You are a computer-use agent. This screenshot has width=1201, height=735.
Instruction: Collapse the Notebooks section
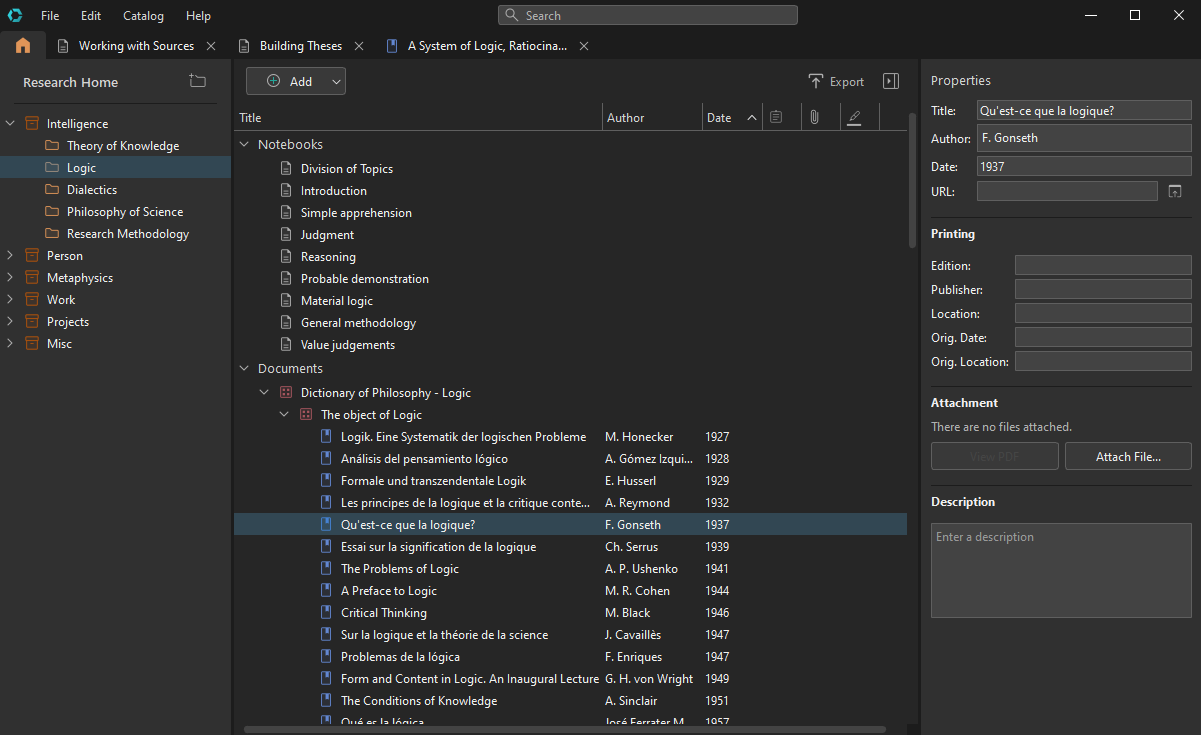coord(244,145)
